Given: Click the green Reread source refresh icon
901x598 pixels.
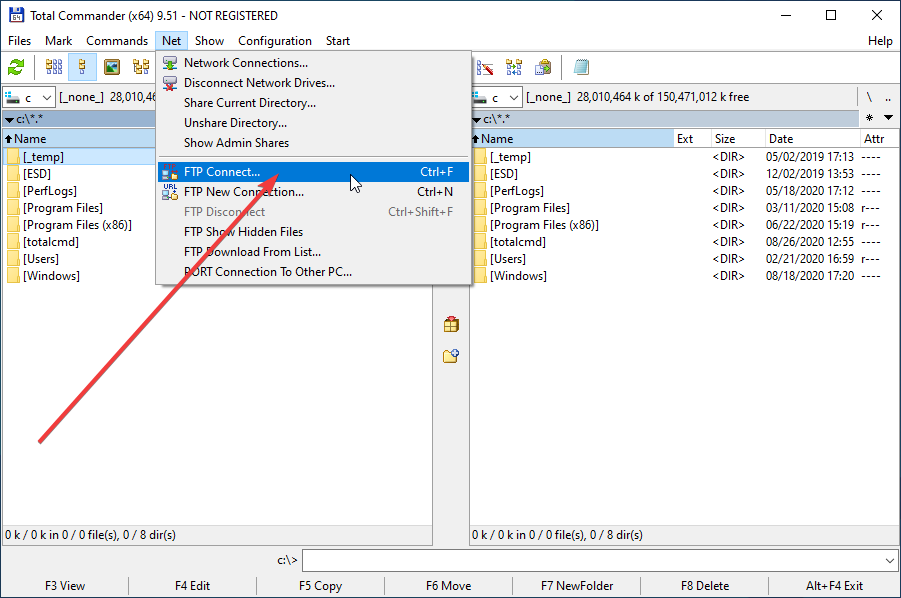Looking at the screenshot, I should click(x=16, y=68).
